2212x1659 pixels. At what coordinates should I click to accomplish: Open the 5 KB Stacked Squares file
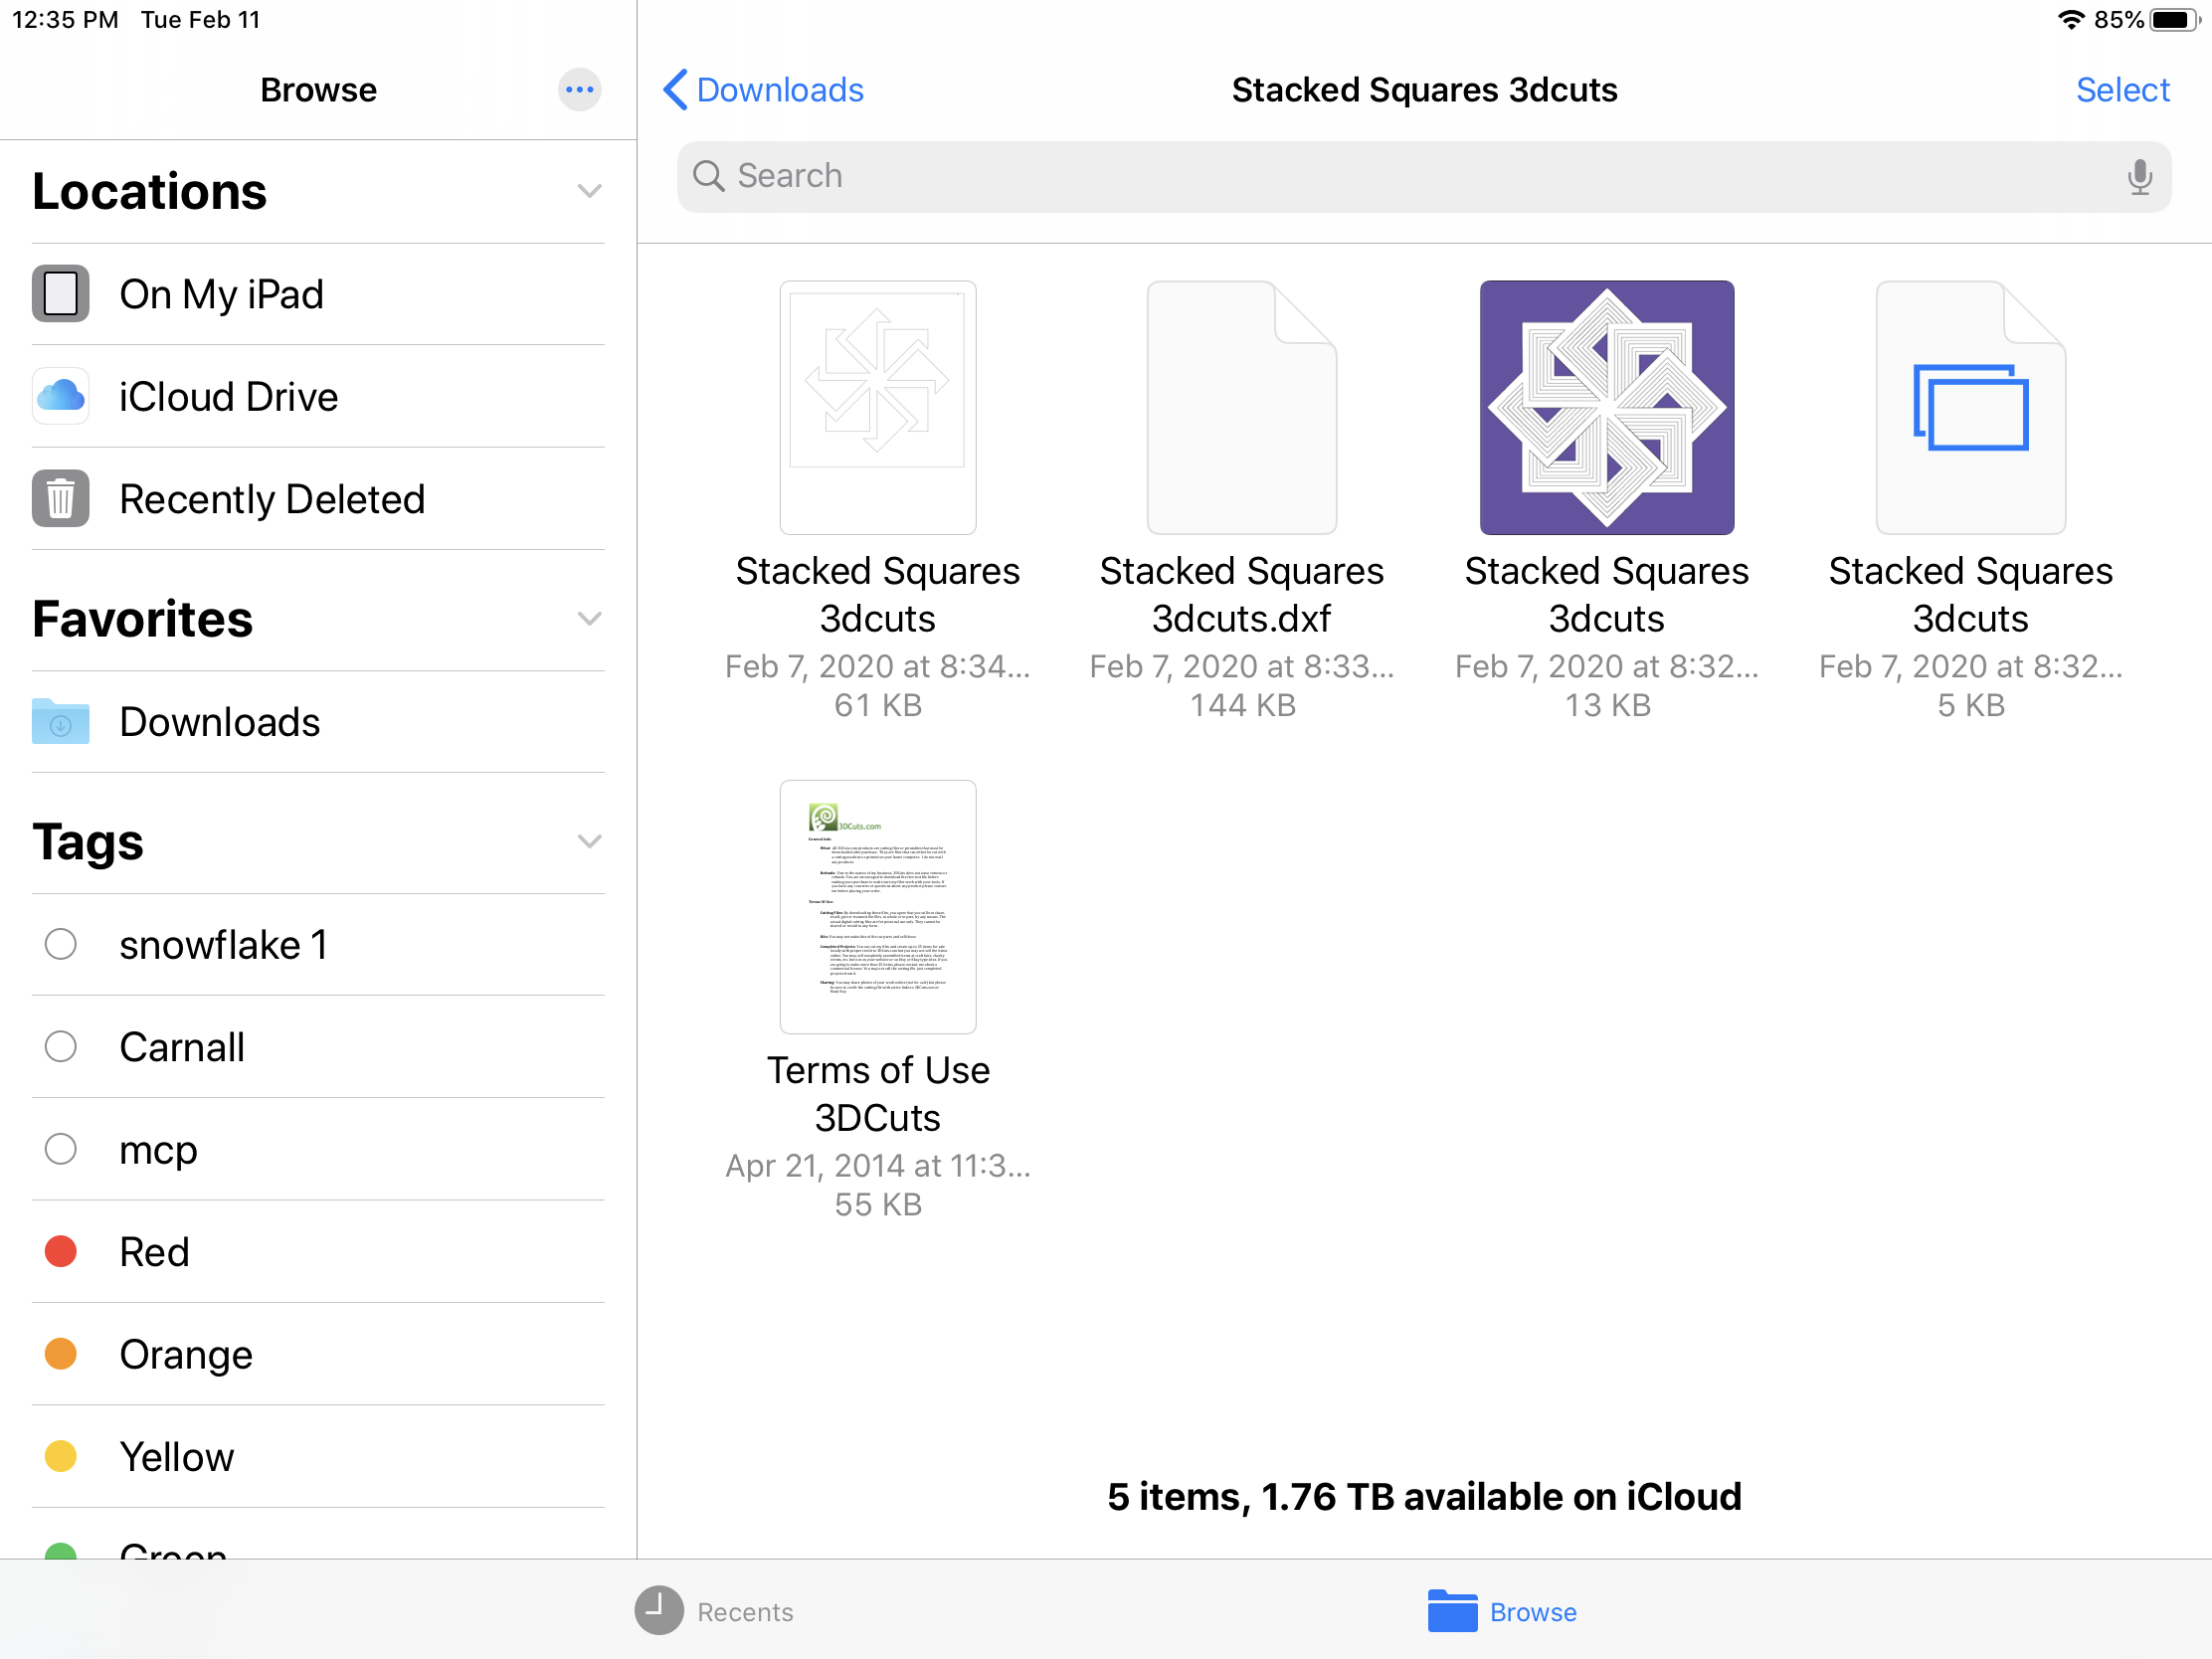pyautogui.click(x=1970, y=408)
